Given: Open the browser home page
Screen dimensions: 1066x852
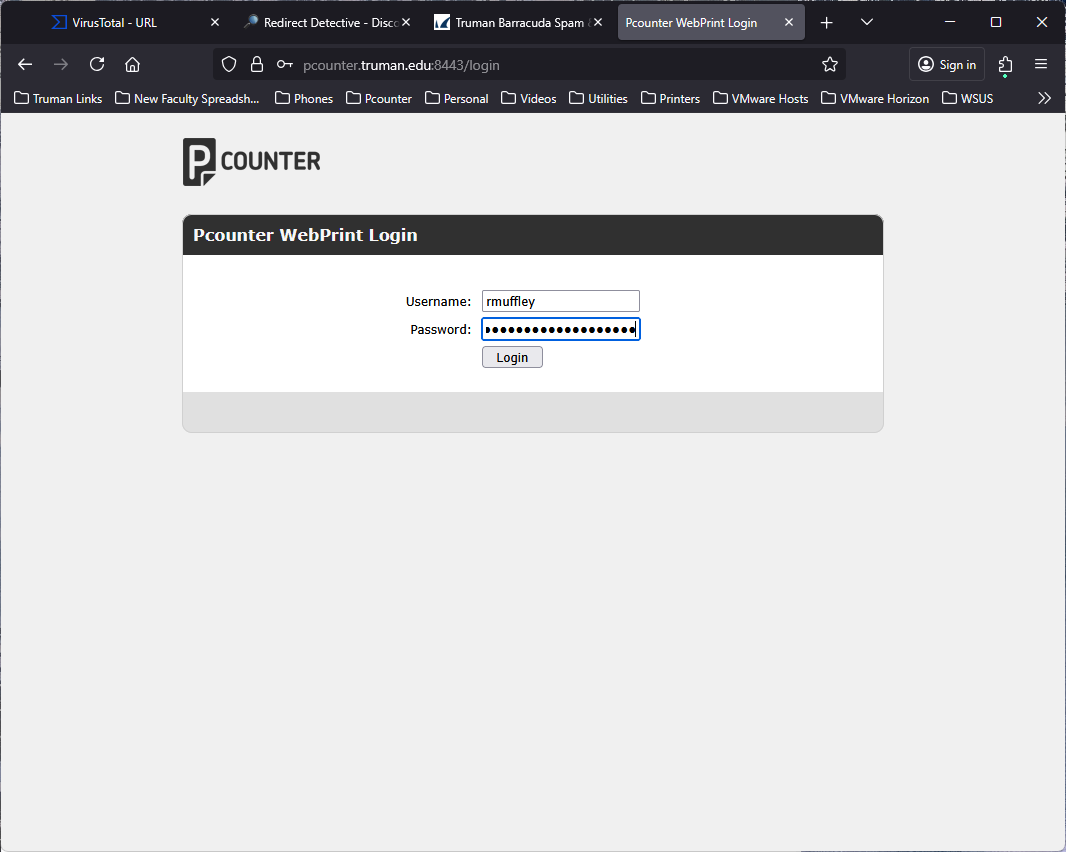Looking at the screenshot, I should (x=133, y=65).
